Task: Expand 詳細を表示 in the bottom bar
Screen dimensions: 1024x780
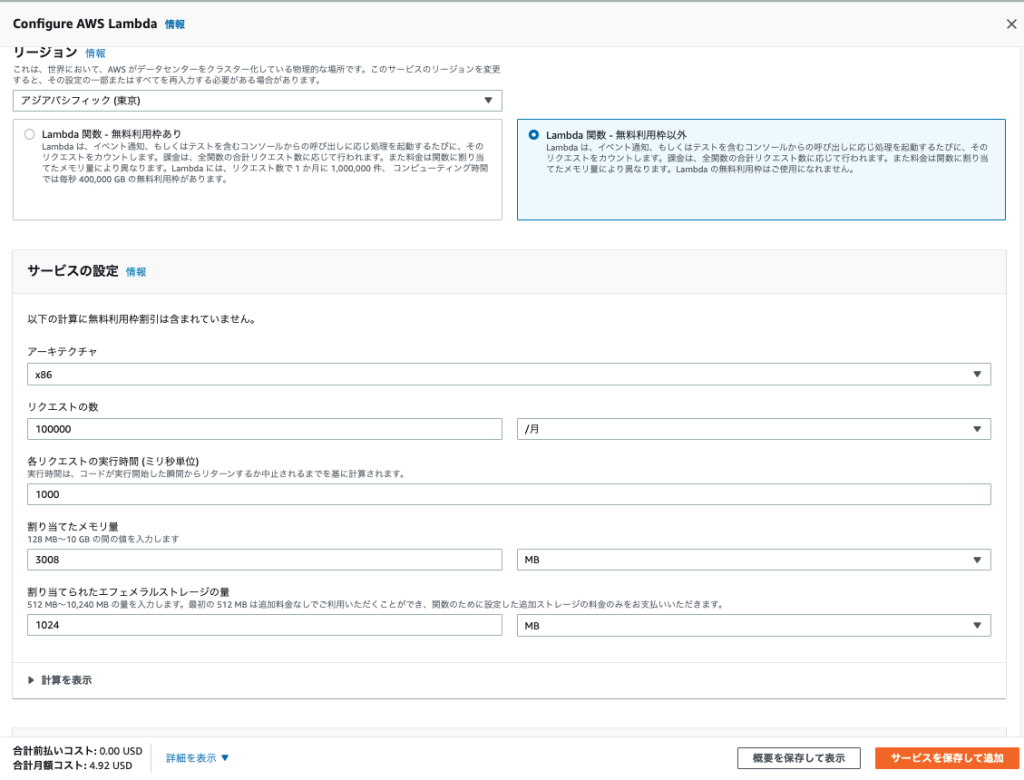Action: 198,758
